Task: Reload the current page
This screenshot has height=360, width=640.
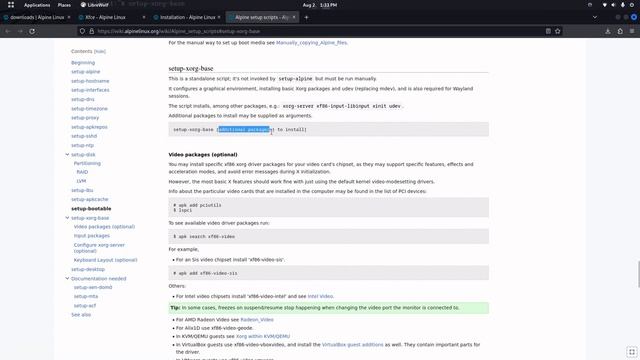Action: coord(32,31)
